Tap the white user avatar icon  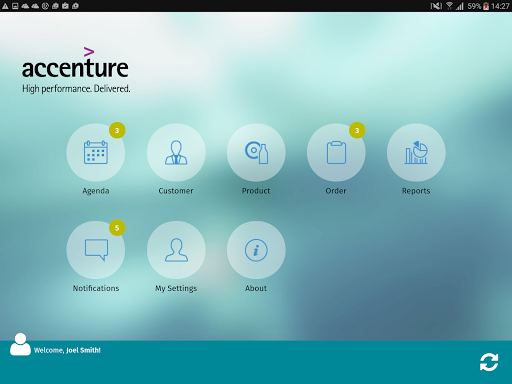(x=20, y=344)
